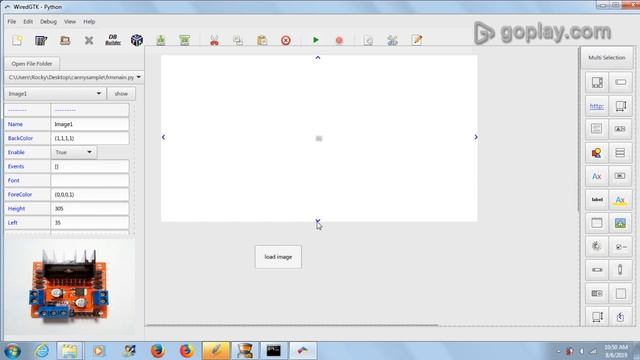Click the Name field containing Image1
Viewport: 640px width, 360px height.
coord(90,124)
